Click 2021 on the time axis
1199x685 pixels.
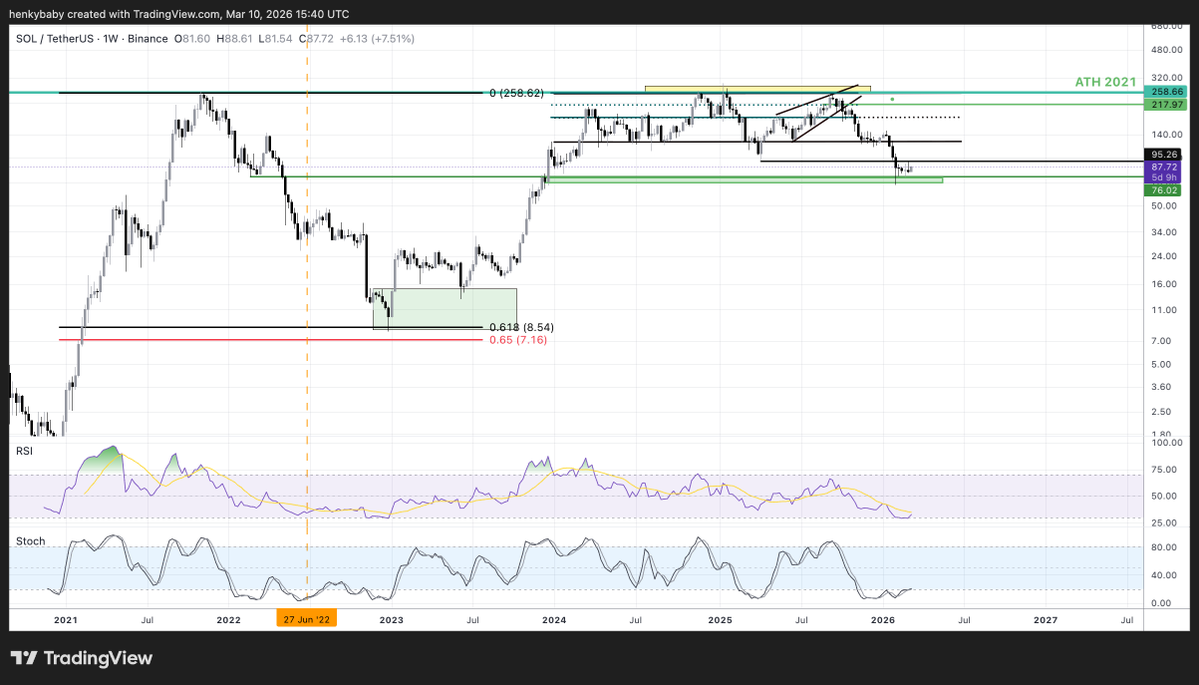[66, 619]
